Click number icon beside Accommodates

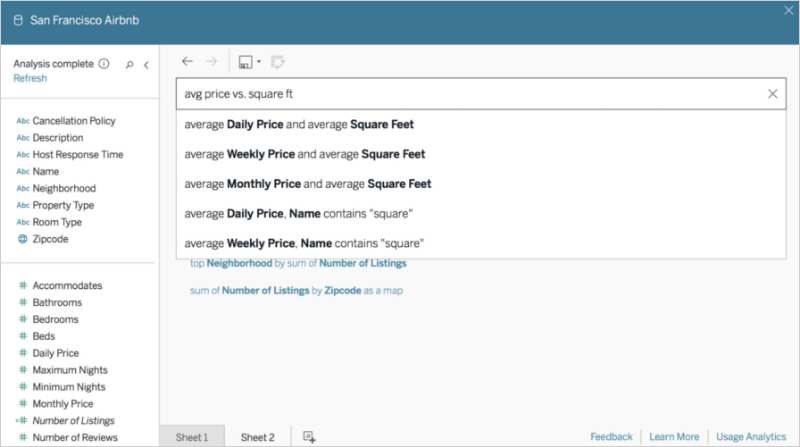coord(23,285)
